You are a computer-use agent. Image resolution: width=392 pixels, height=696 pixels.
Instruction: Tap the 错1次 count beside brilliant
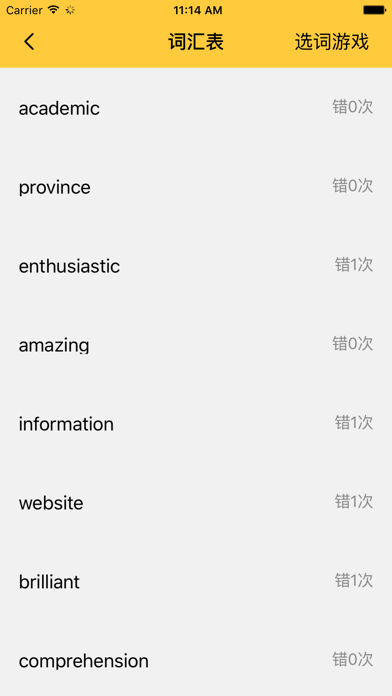pos(354,581)
